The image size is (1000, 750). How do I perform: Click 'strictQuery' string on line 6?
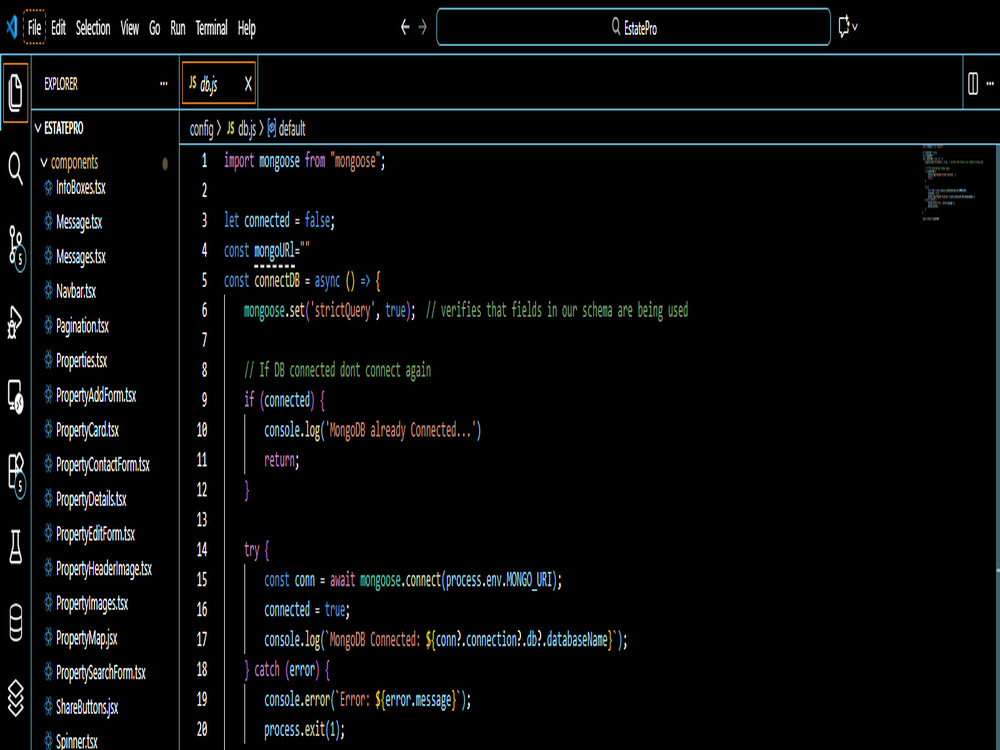point(340,311)
